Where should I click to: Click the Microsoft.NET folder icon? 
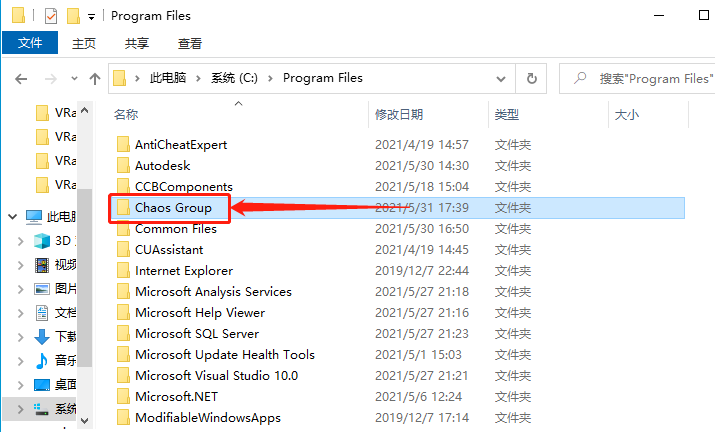coord(123,396)
